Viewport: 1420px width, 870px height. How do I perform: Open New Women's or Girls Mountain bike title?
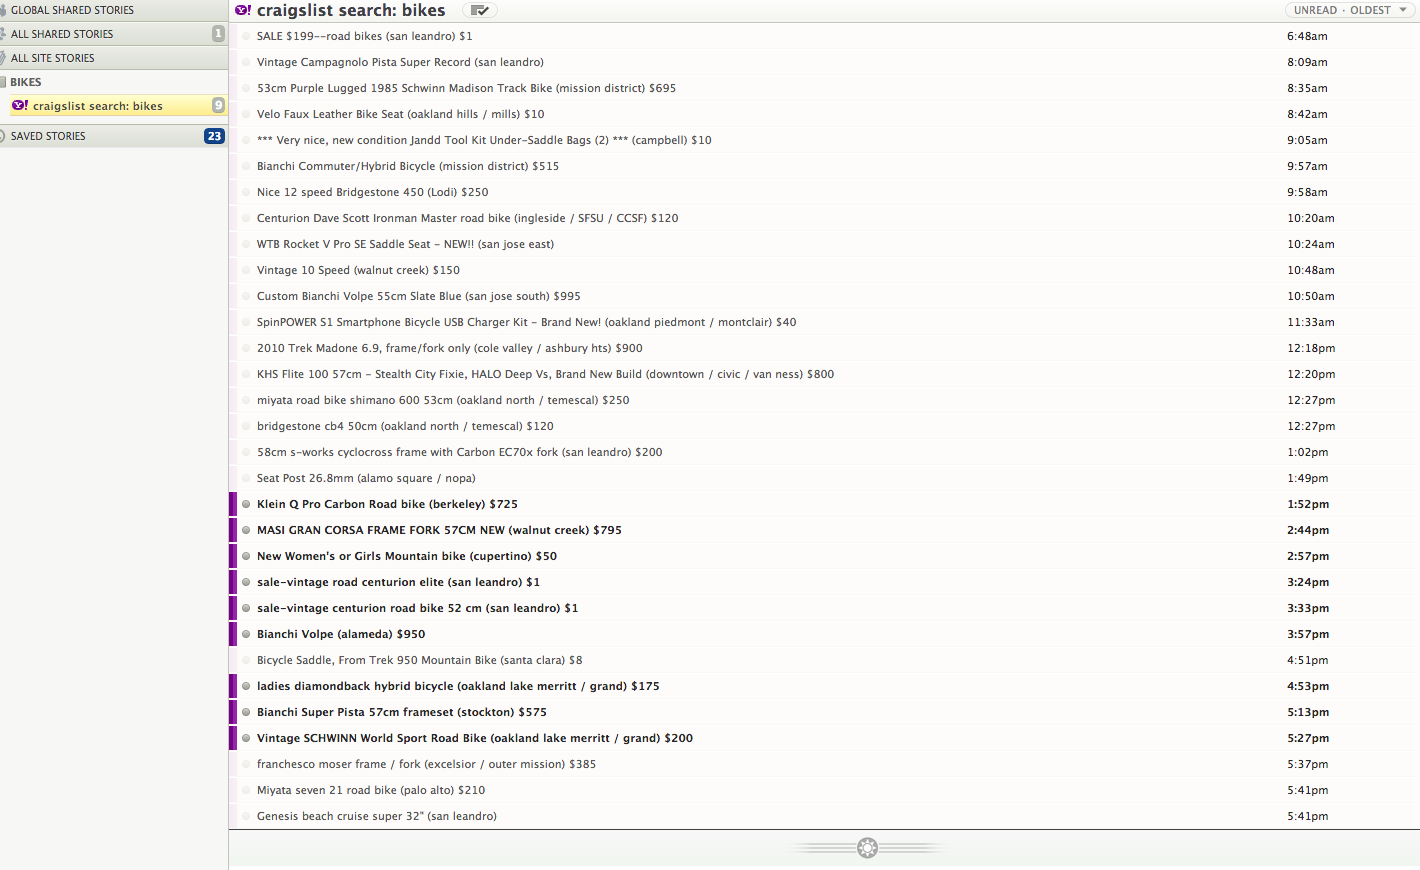(x=407, y=556)
